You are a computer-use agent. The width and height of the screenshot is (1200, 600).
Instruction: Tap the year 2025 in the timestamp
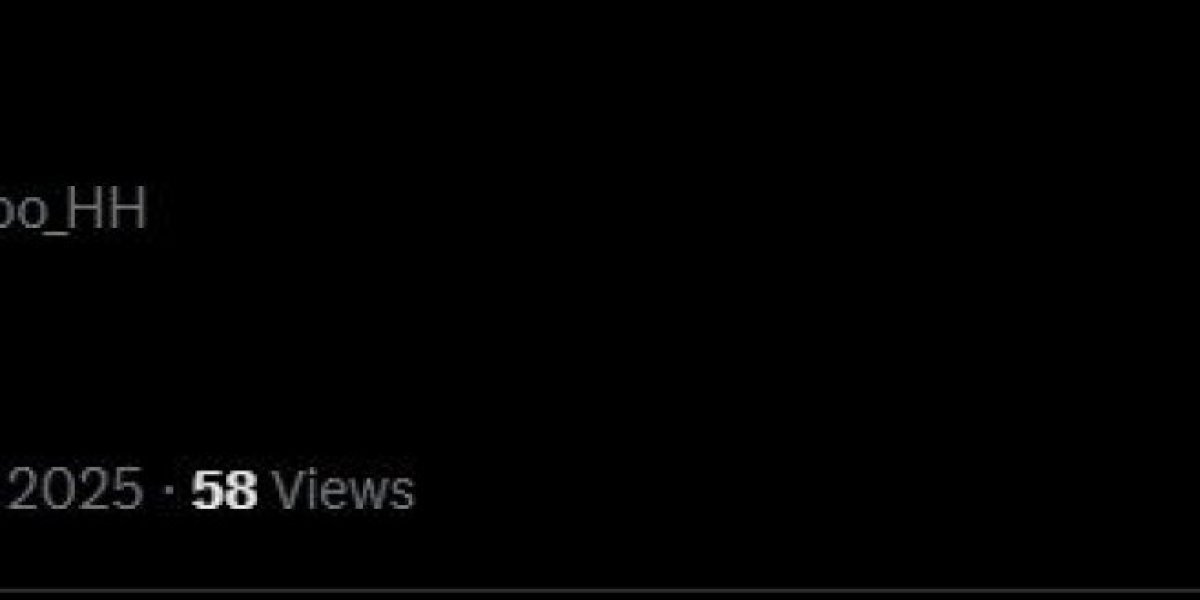[x=70, y=491]
